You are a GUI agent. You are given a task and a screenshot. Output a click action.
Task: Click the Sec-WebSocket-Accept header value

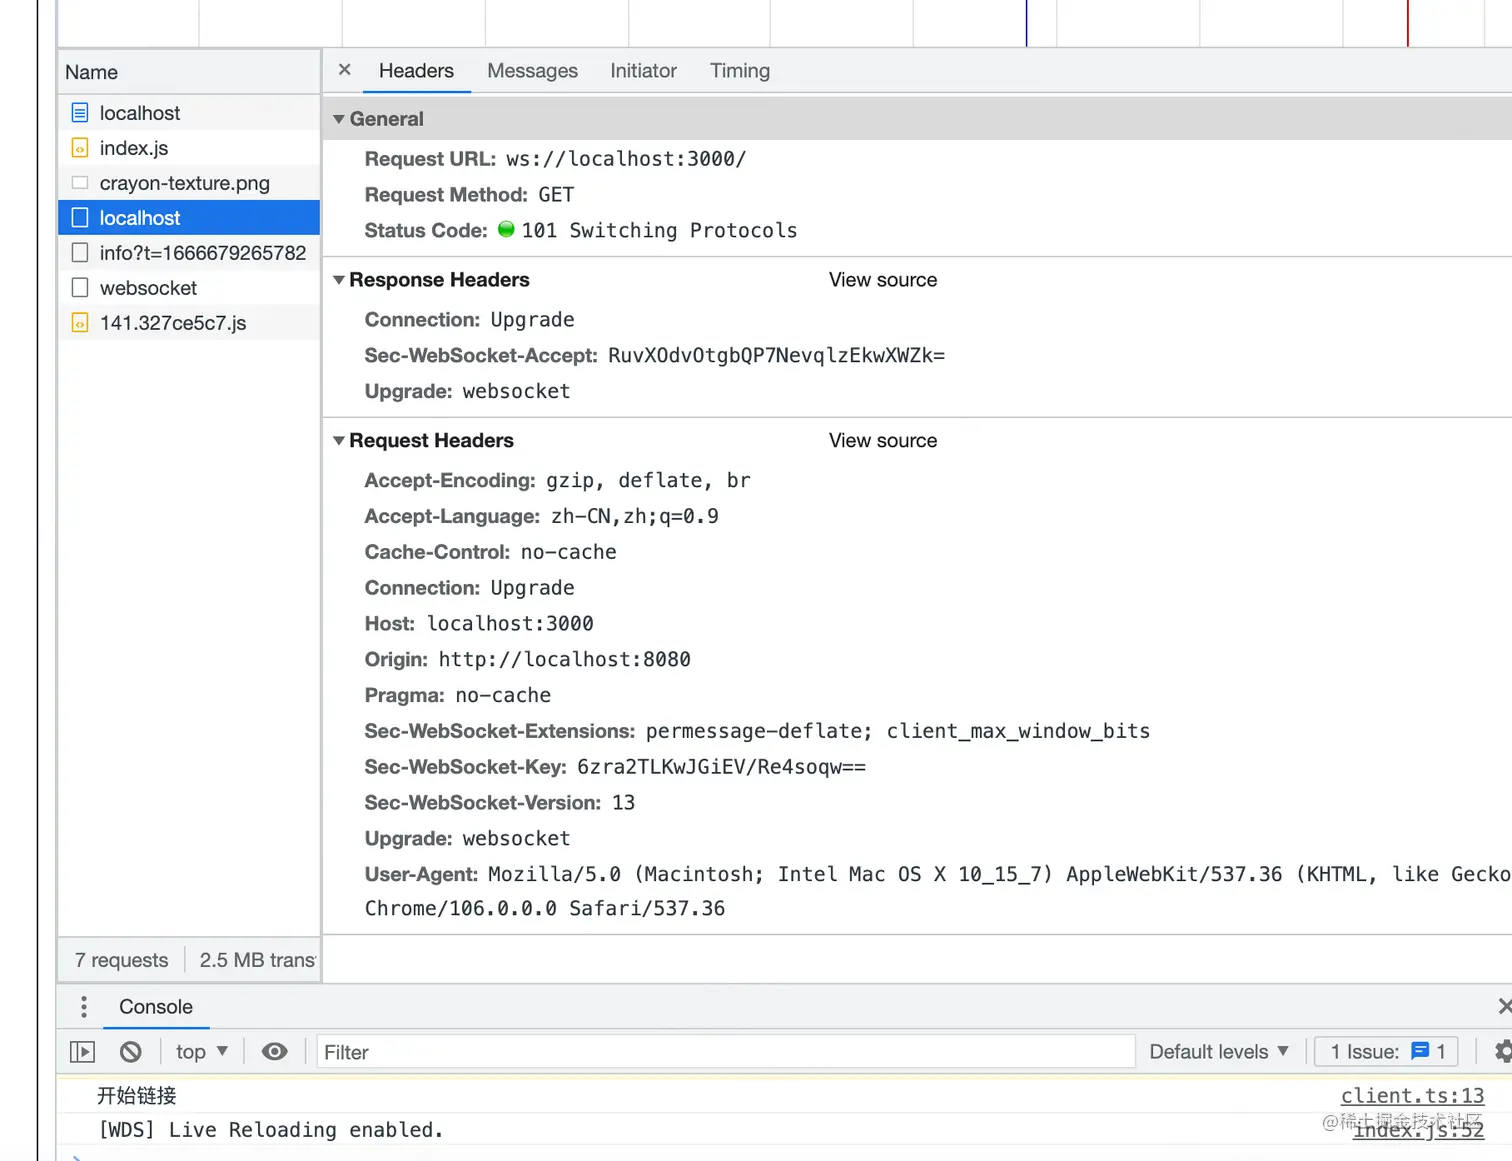(x=776, y=356)
